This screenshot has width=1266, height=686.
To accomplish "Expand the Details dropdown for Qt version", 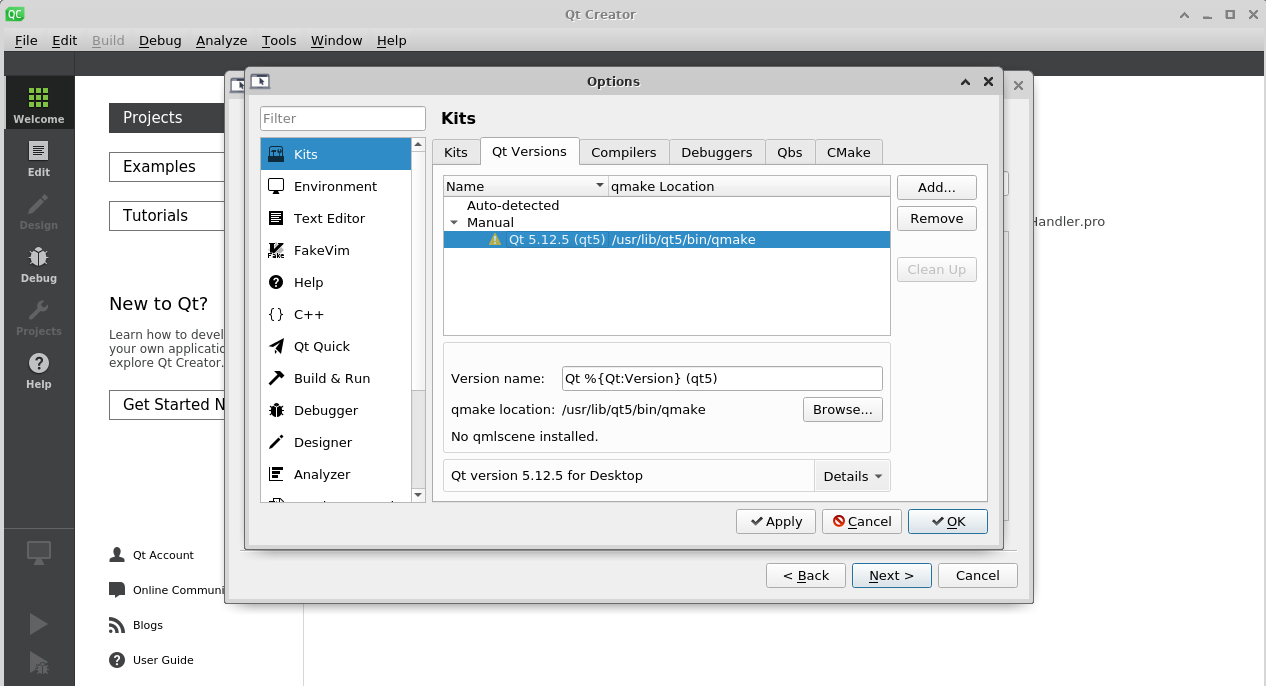I will [x=852, y=476].
